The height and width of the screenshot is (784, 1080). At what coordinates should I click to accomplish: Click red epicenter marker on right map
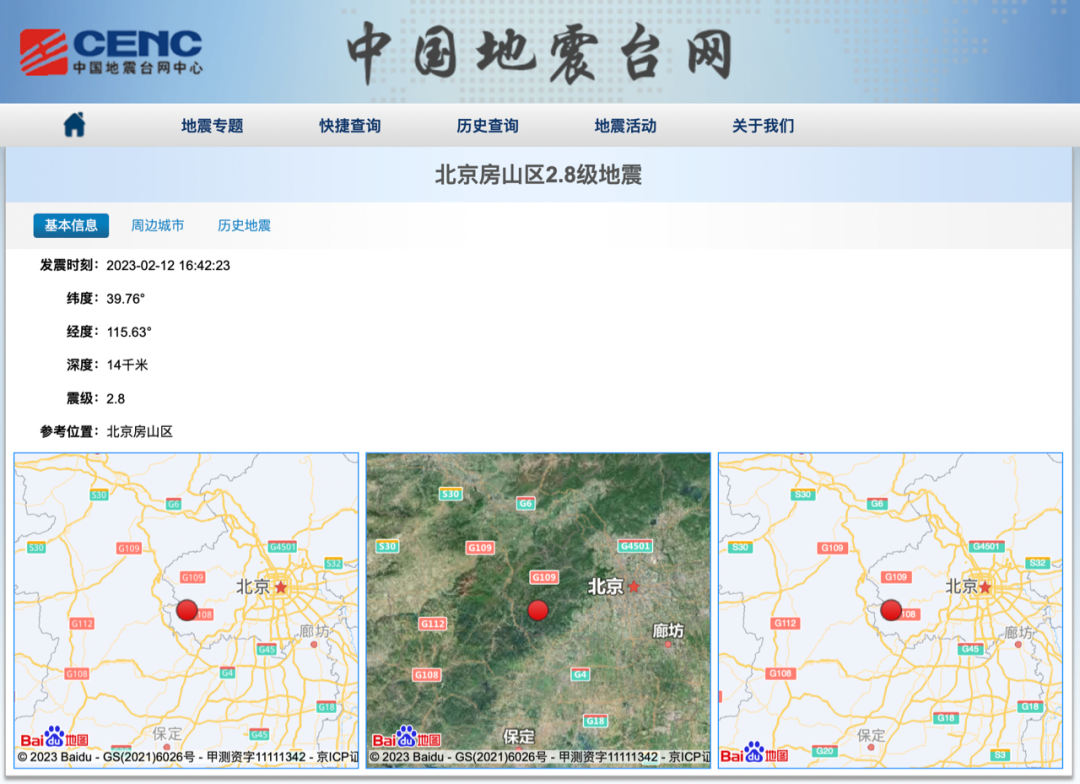pos(891,610)
